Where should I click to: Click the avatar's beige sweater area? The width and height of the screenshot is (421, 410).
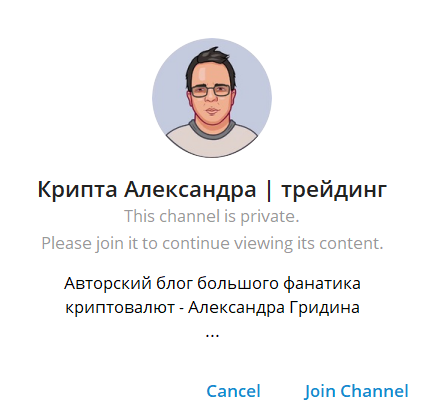[212, 142]
